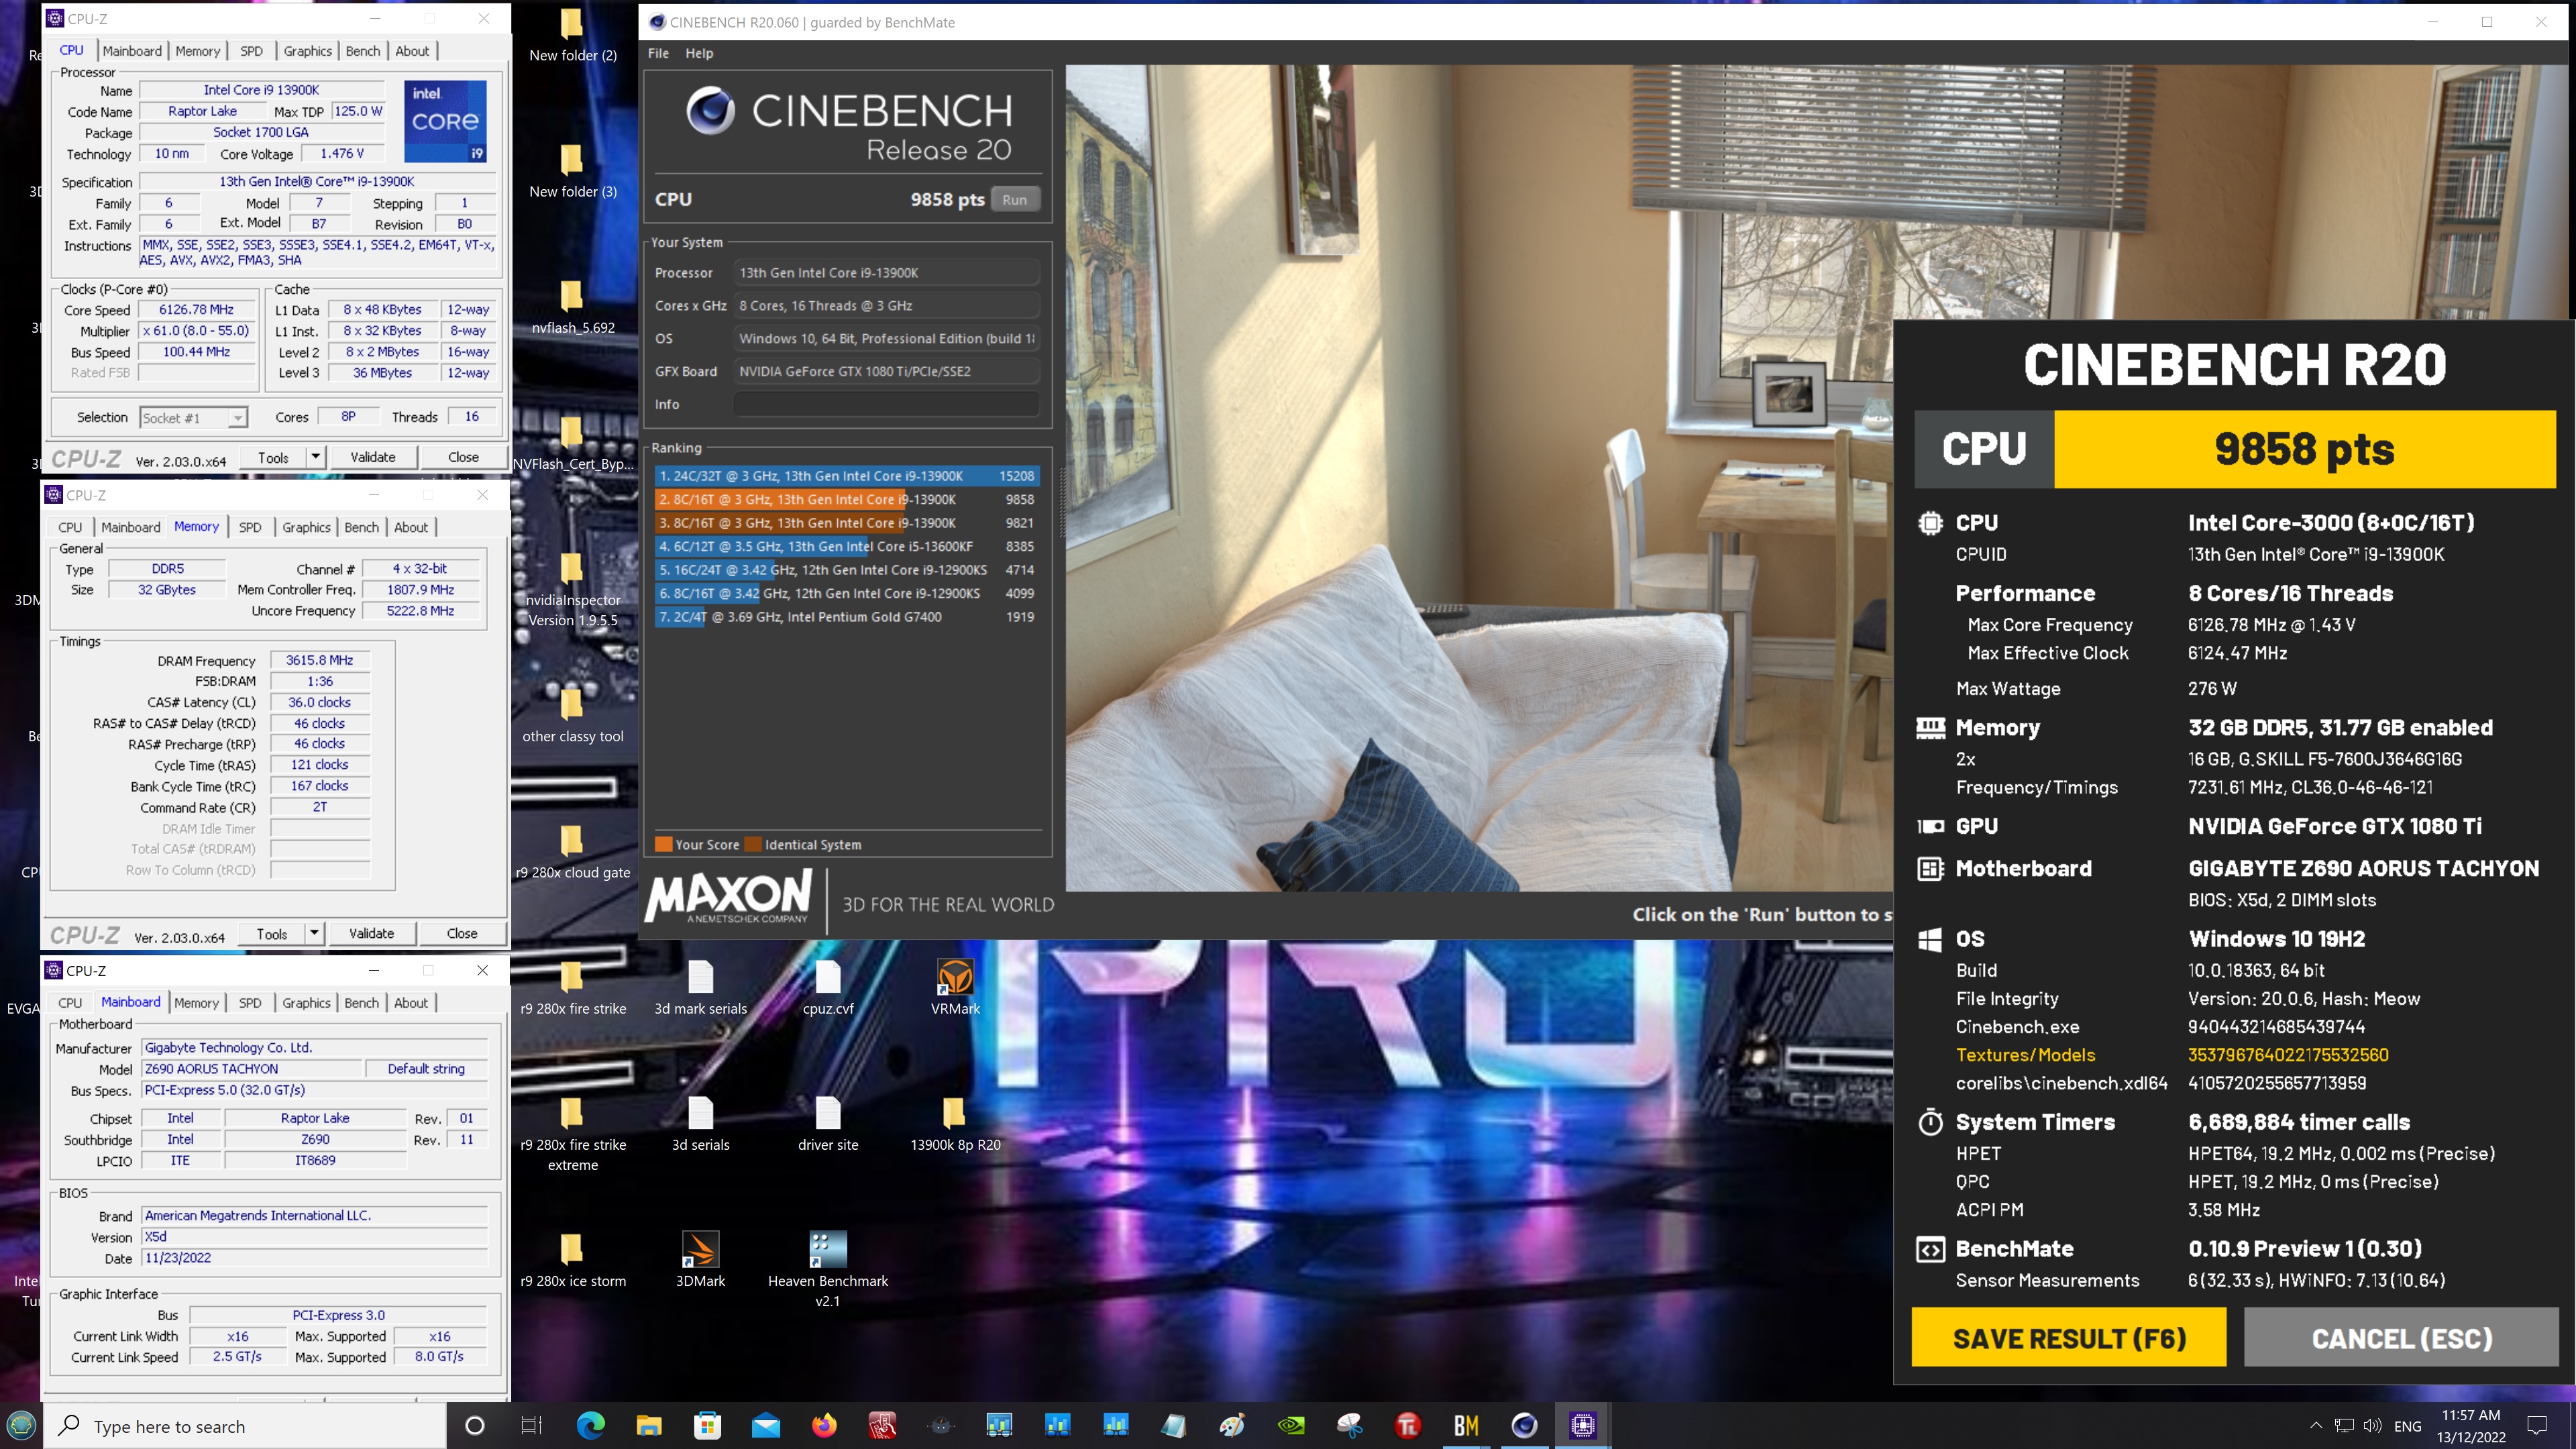Select the 'r9 280x cloud gate' folder
Viewport: 2576px width, 1449px height.
573,851
